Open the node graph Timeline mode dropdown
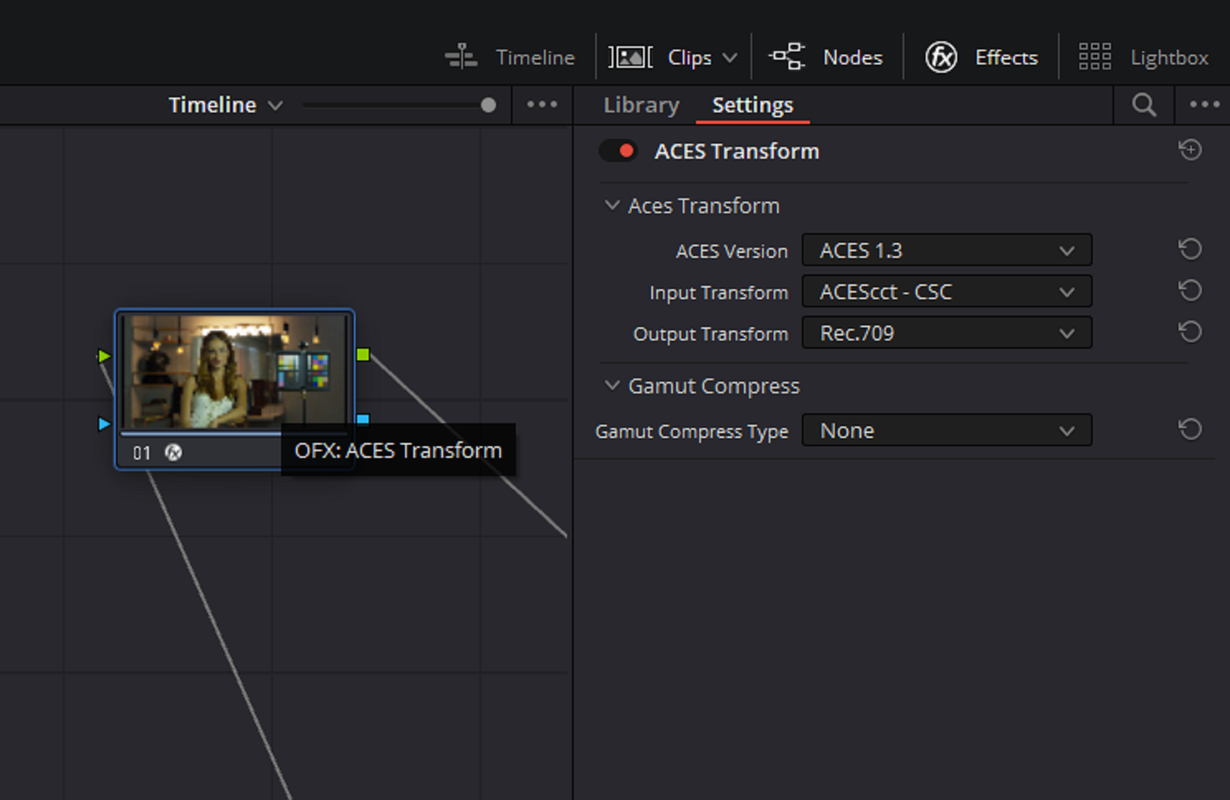 click(225, 105)
